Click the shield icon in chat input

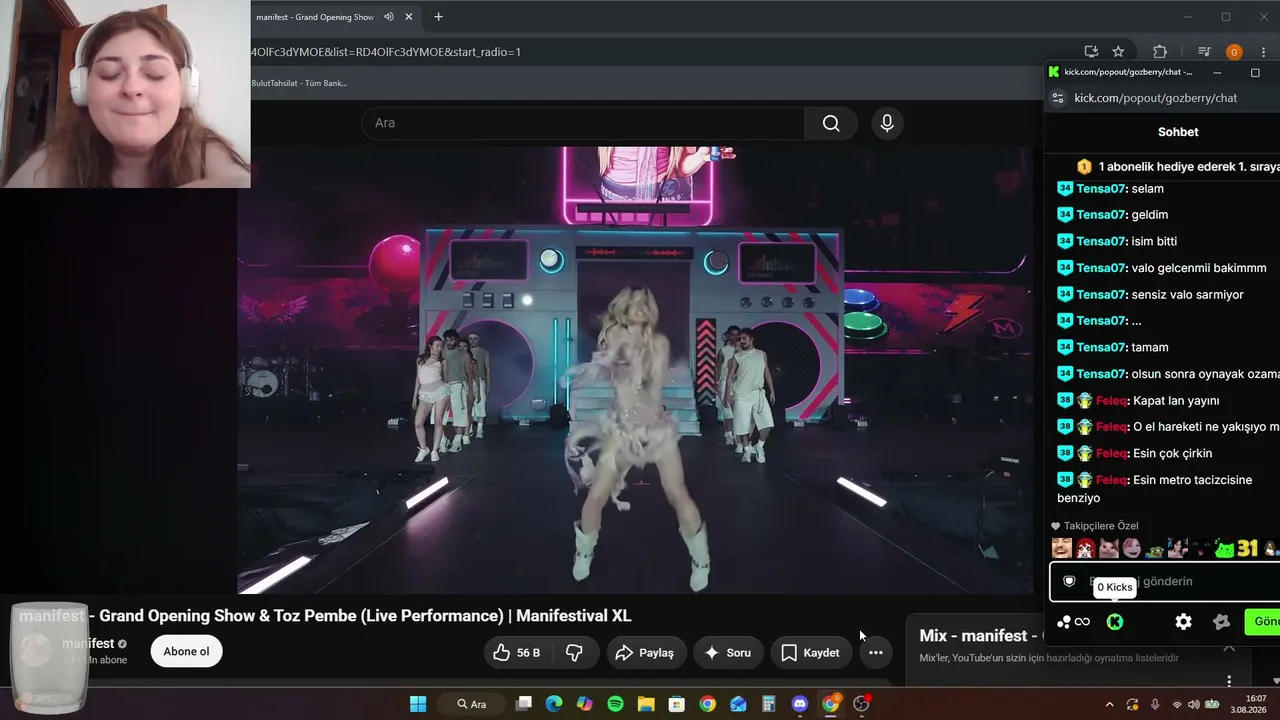coord(1069,581)
